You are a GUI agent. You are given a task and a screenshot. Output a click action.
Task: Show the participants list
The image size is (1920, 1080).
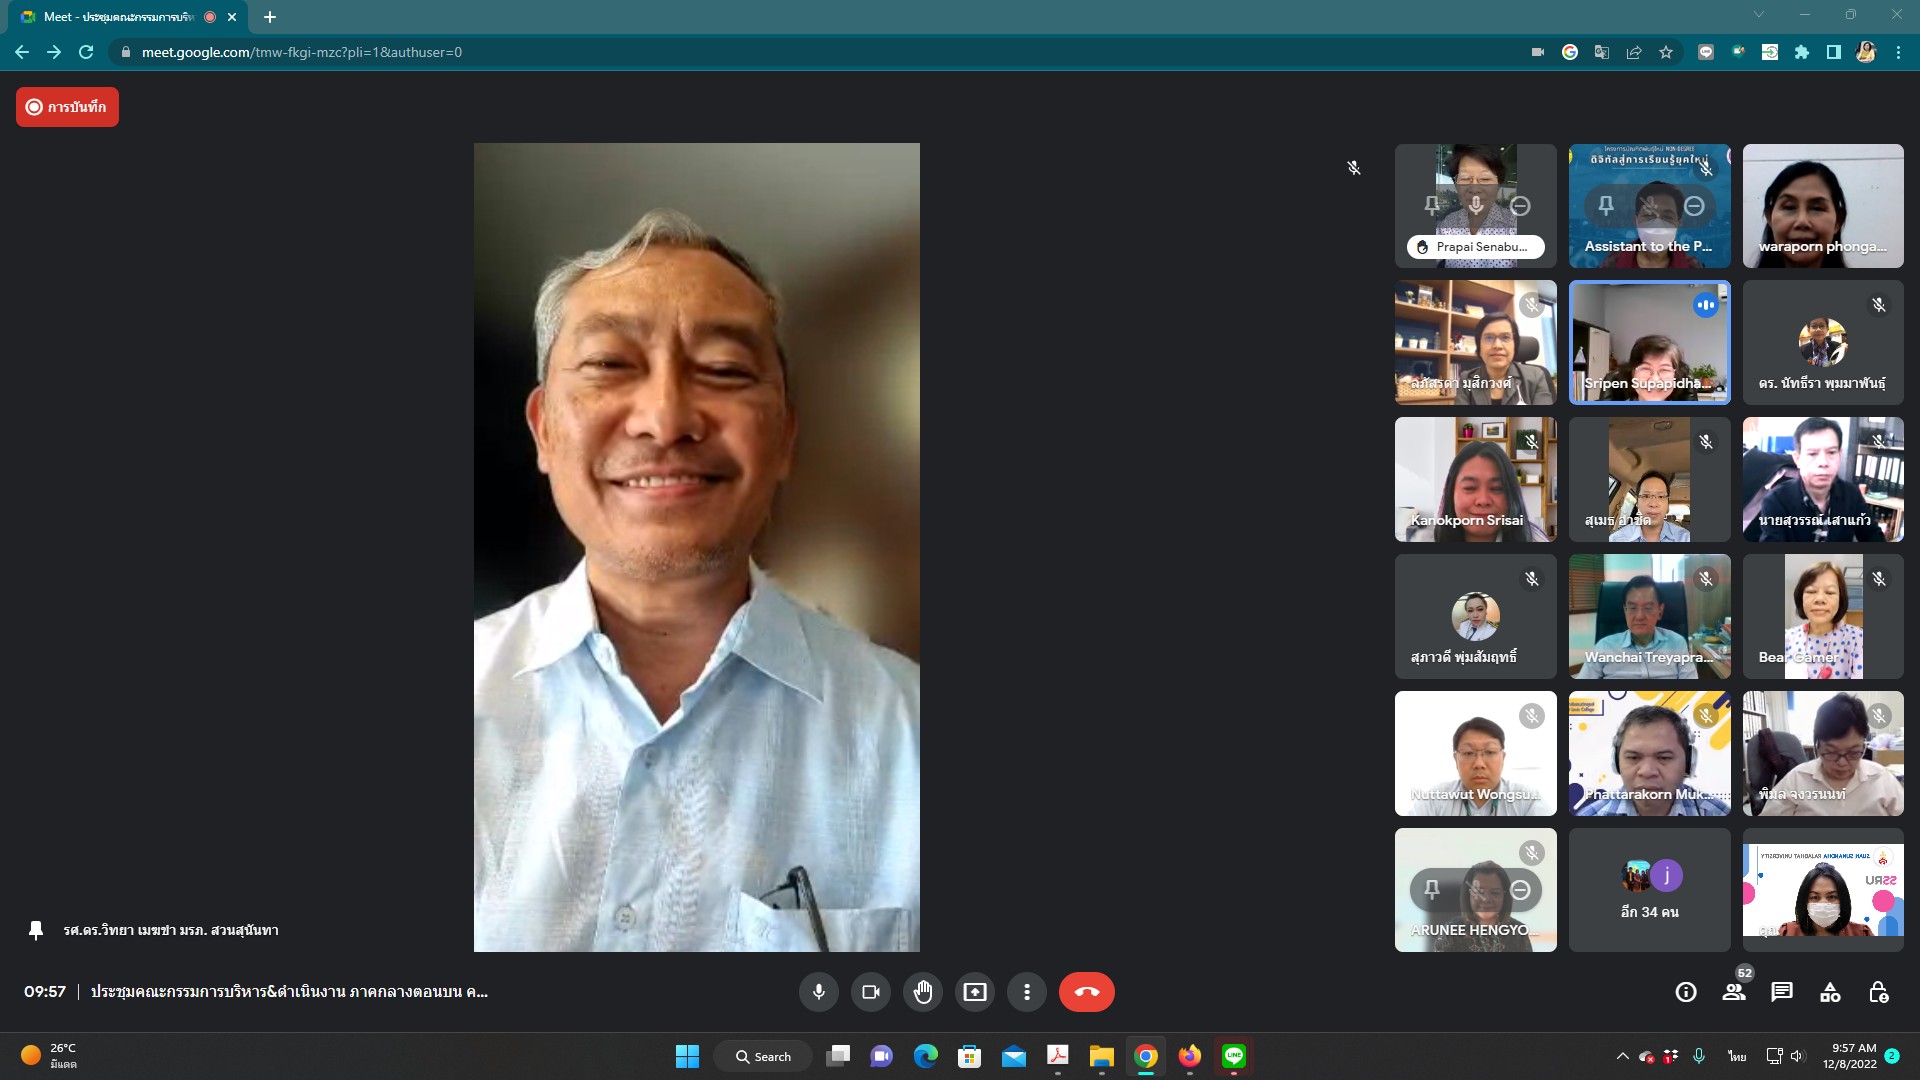pyautogui.click(x=1734, y=992)
